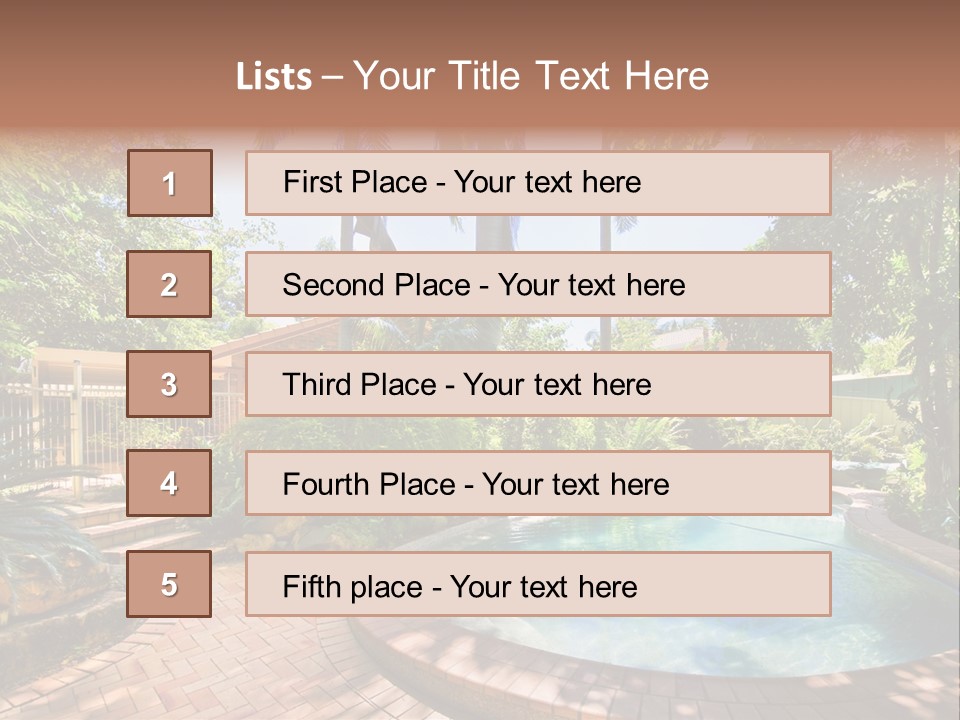The height and width of the screenshot is (720, 960).
Task: Select the Fifth place text box
Action: point(538,584)
